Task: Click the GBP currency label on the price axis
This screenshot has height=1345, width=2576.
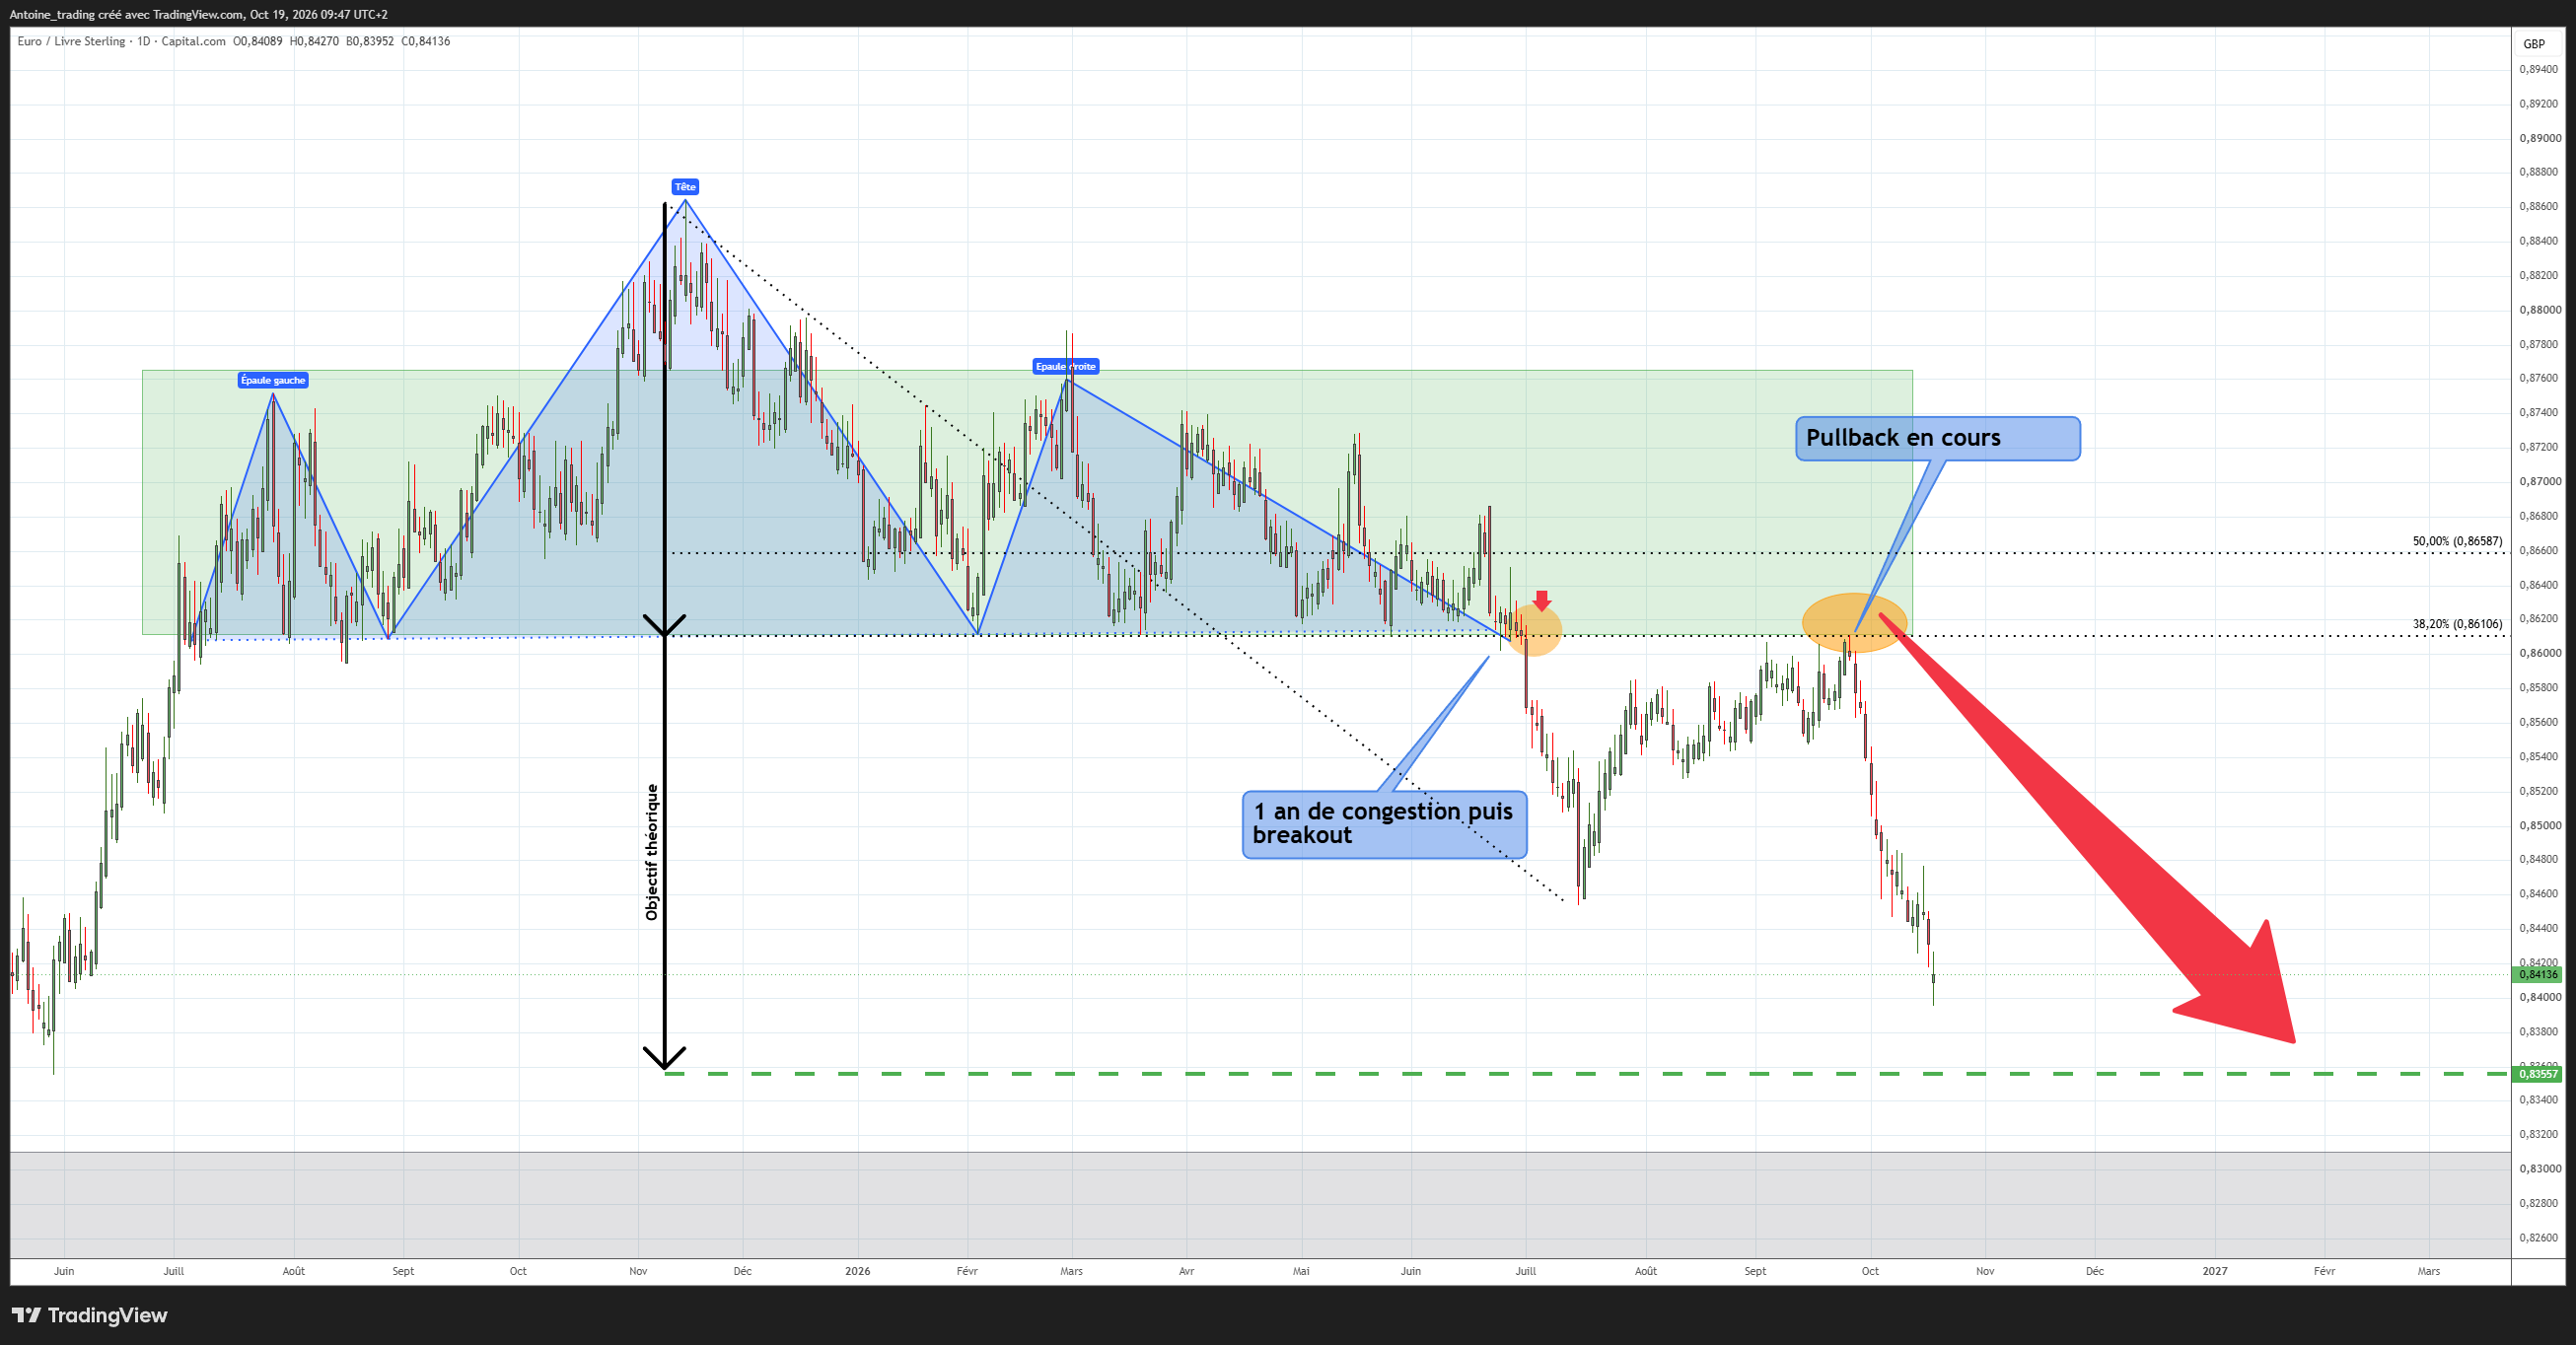Action: (2534, 44)
